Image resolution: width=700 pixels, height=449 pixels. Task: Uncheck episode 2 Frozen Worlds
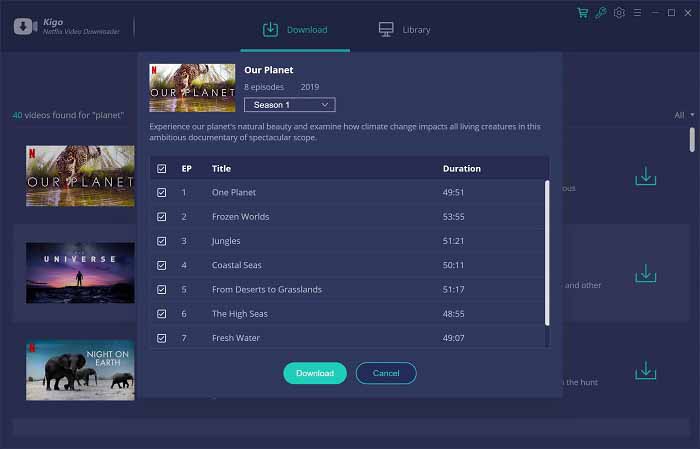162,216
